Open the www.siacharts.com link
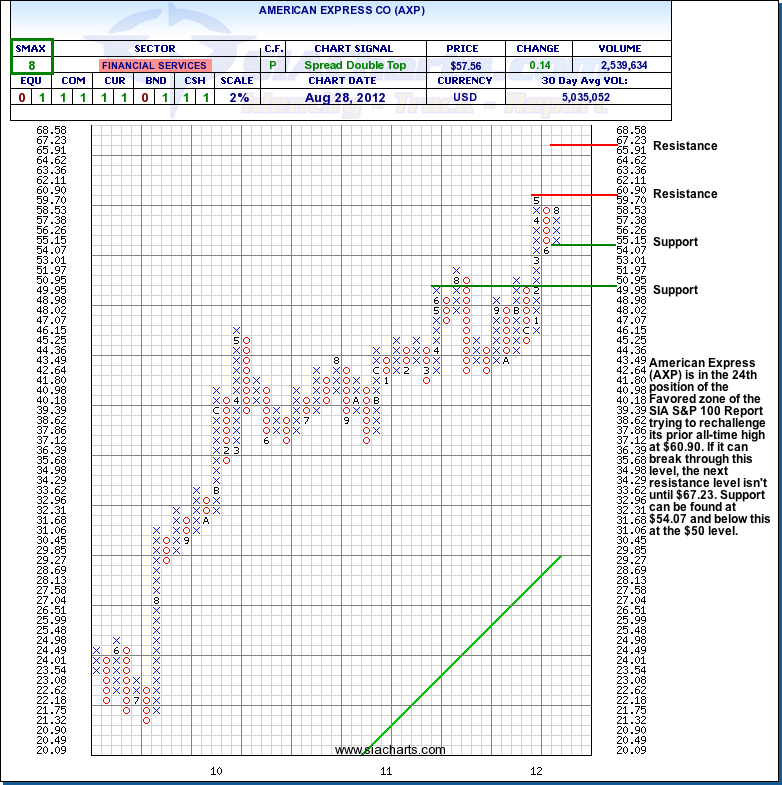782x785 pixels. tap(390, 750)
